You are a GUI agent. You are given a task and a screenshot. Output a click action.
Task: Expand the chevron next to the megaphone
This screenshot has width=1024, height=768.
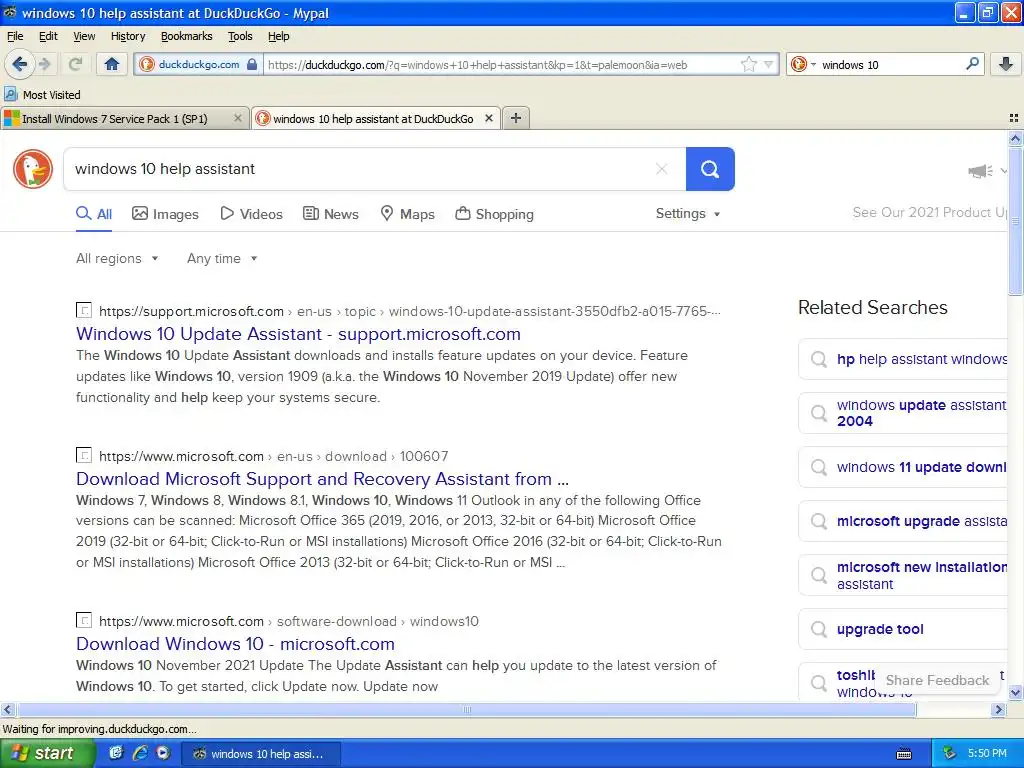click(x=1003, y=171)
